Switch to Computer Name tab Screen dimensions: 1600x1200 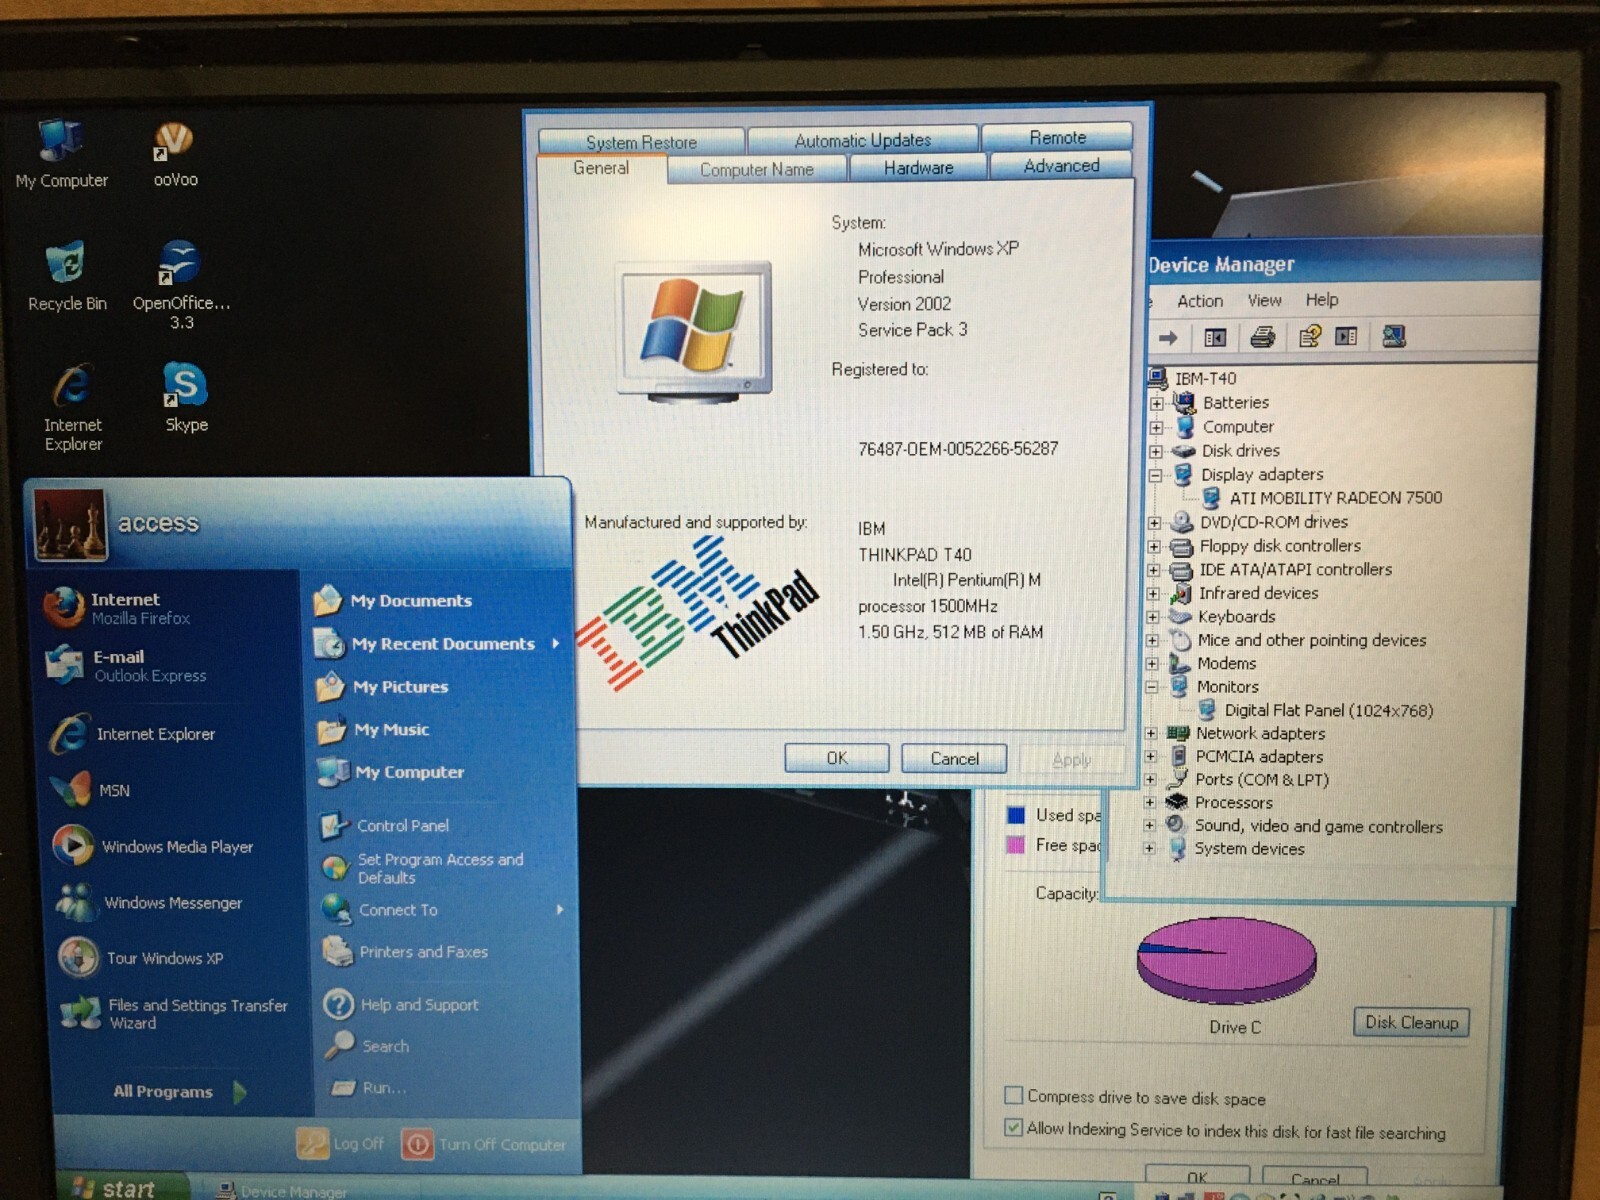(756, 169)
